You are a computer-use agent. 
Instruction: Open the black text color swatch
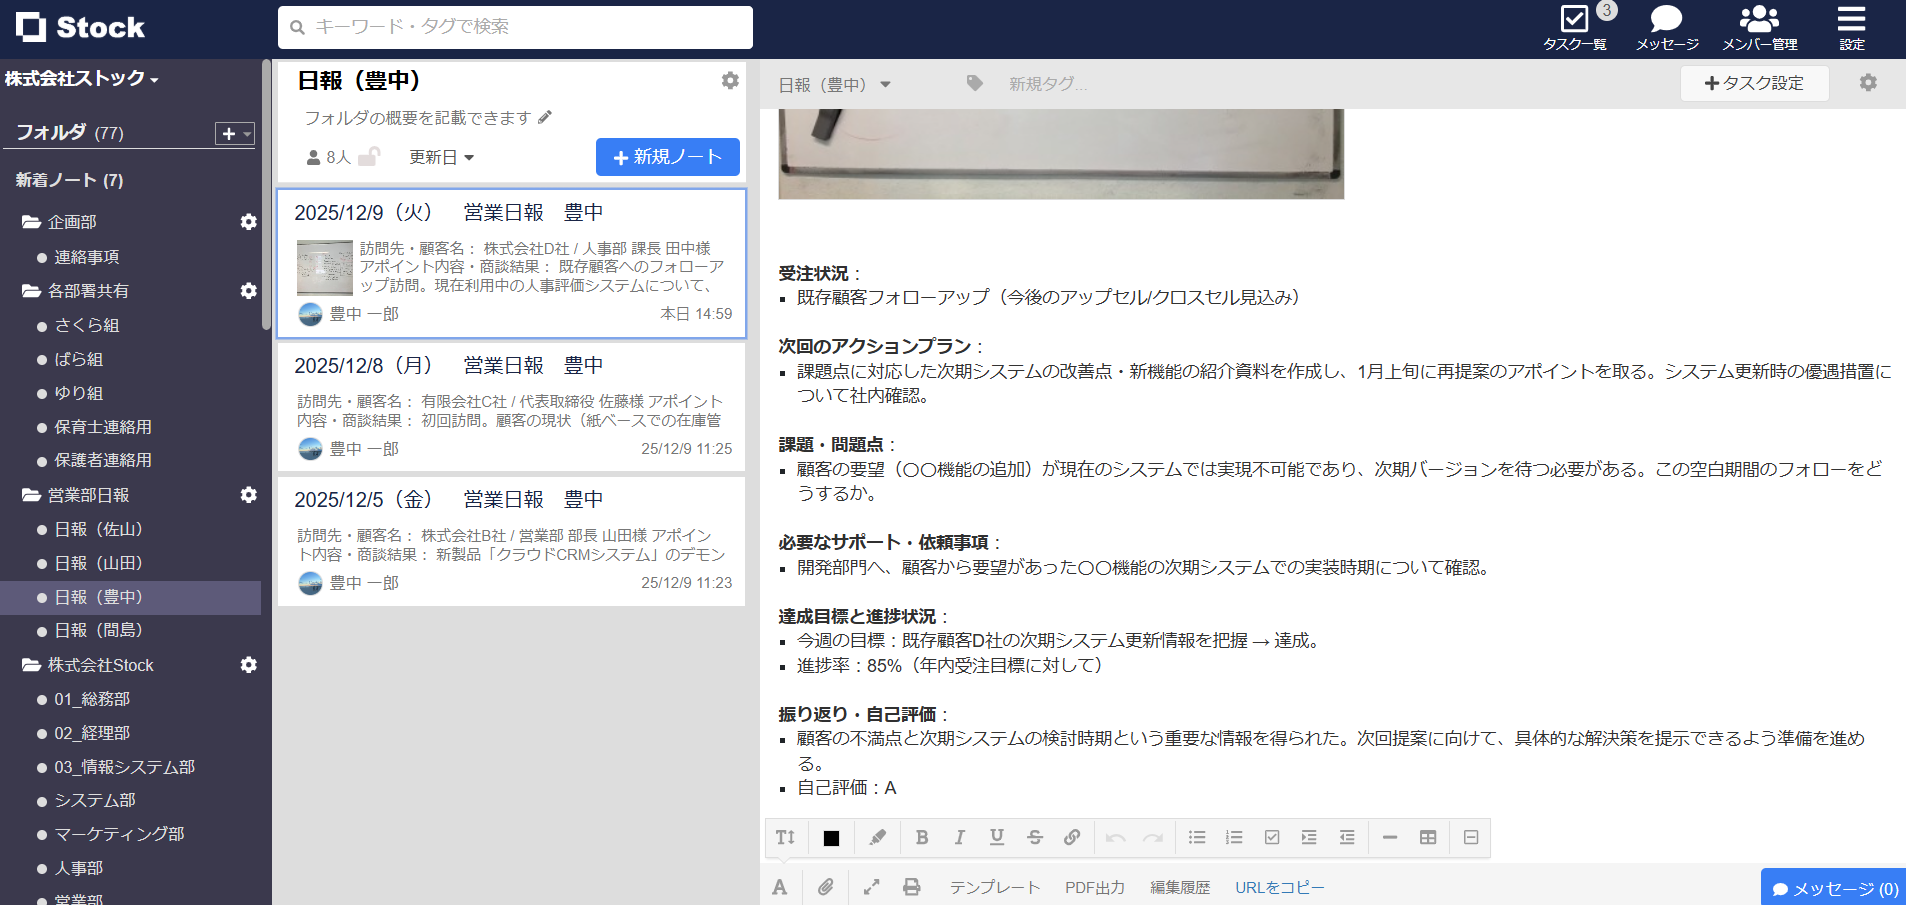pyautogui.click(x=830, y=838)
